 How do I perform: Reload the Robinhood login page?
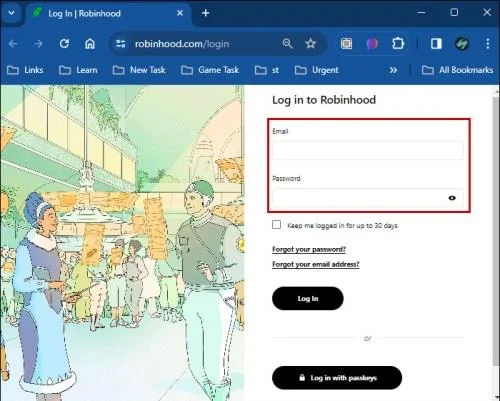click(x=64, y=44)
